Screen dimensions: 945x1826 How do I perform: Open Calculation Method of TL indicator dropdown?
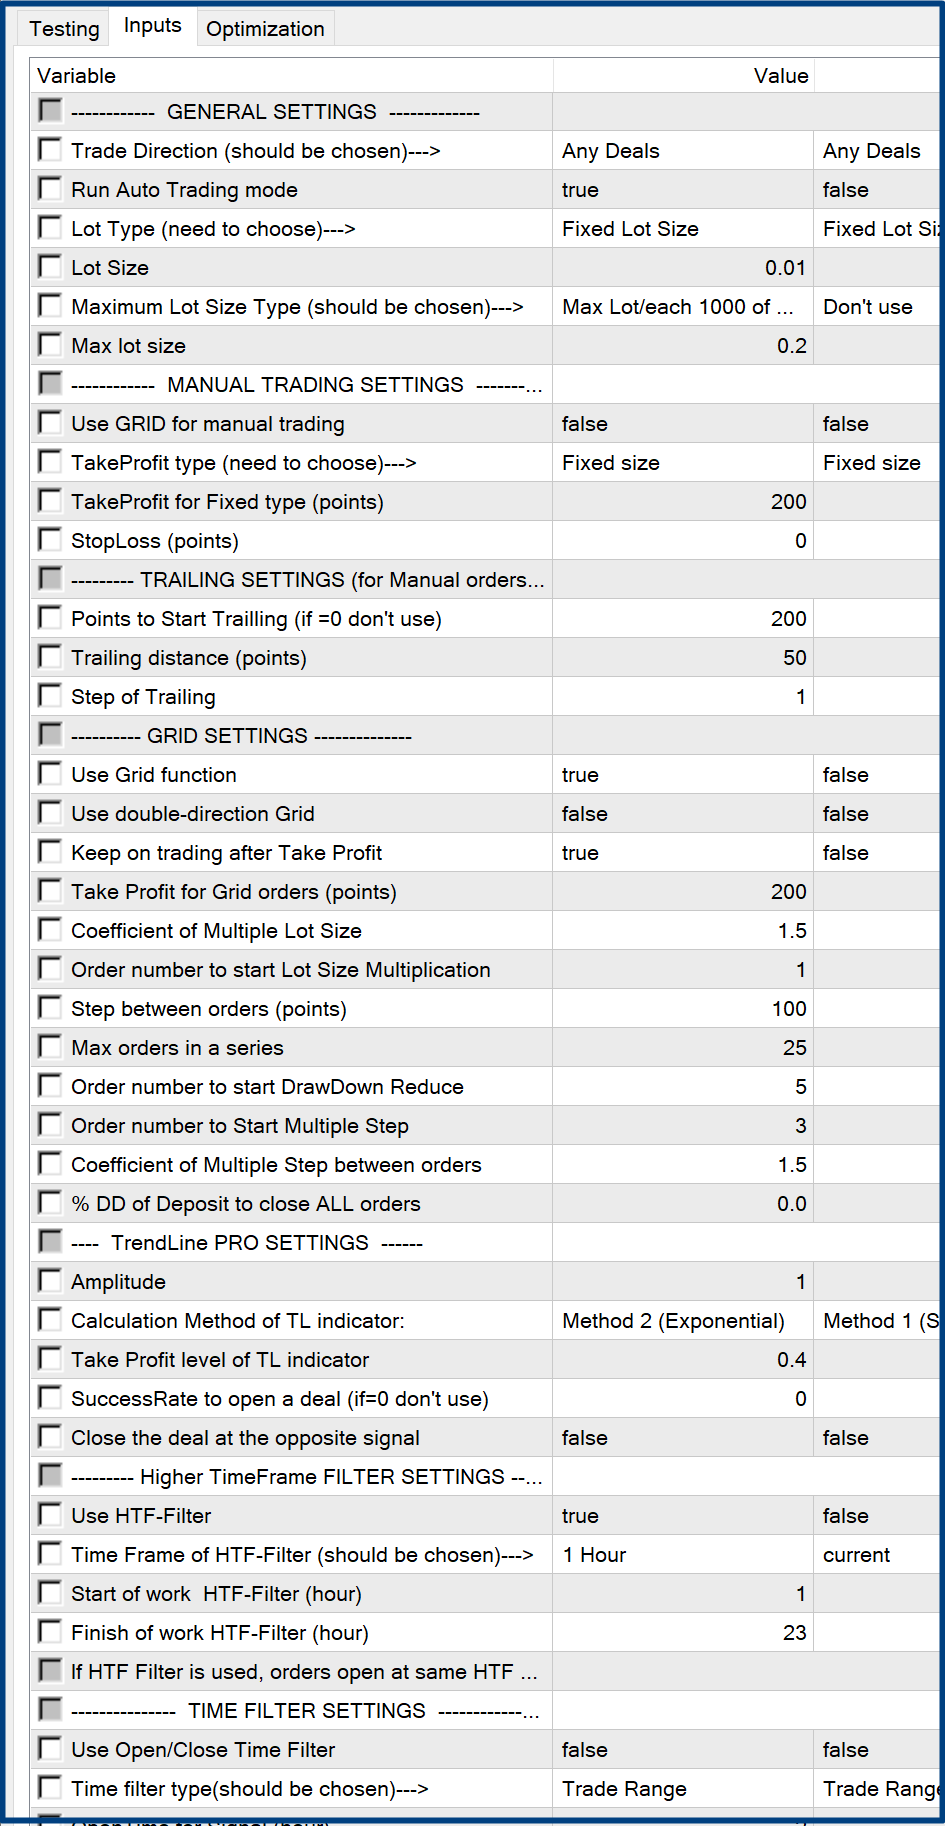coord(682,1321)
